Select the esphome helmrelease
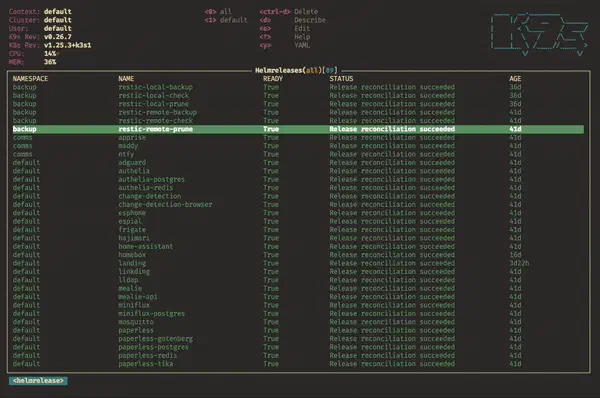 point(298,213)
